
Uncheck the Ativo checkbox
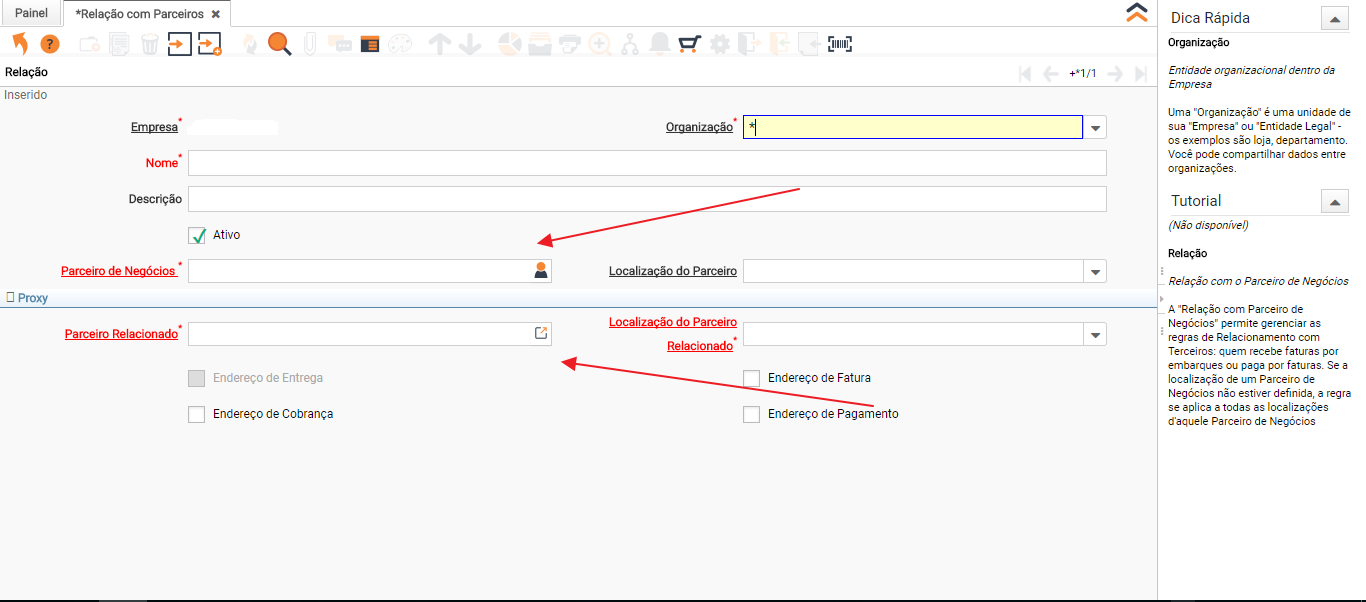[197, 236]
